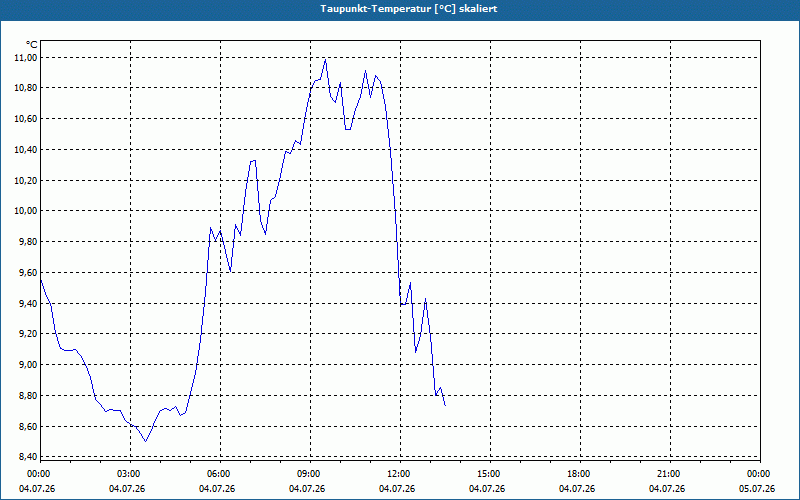The height and width of the screenshot is (500, 800).
Task: Click the curve start at 00:00
Action: click(41, 280)
